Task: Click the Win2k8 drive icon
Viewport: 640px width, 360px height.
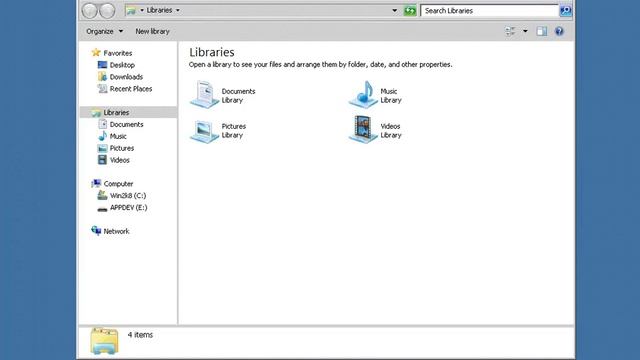Action: (x=102, y=196)
